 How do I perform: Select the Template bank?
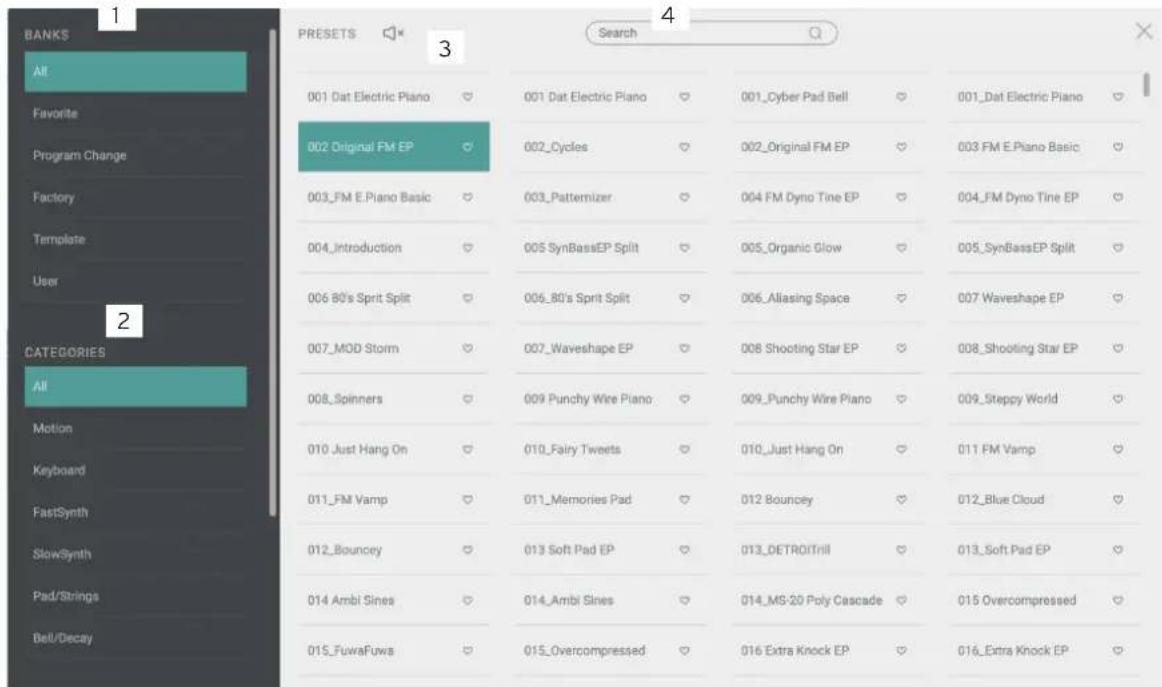[x=136, y=239]
